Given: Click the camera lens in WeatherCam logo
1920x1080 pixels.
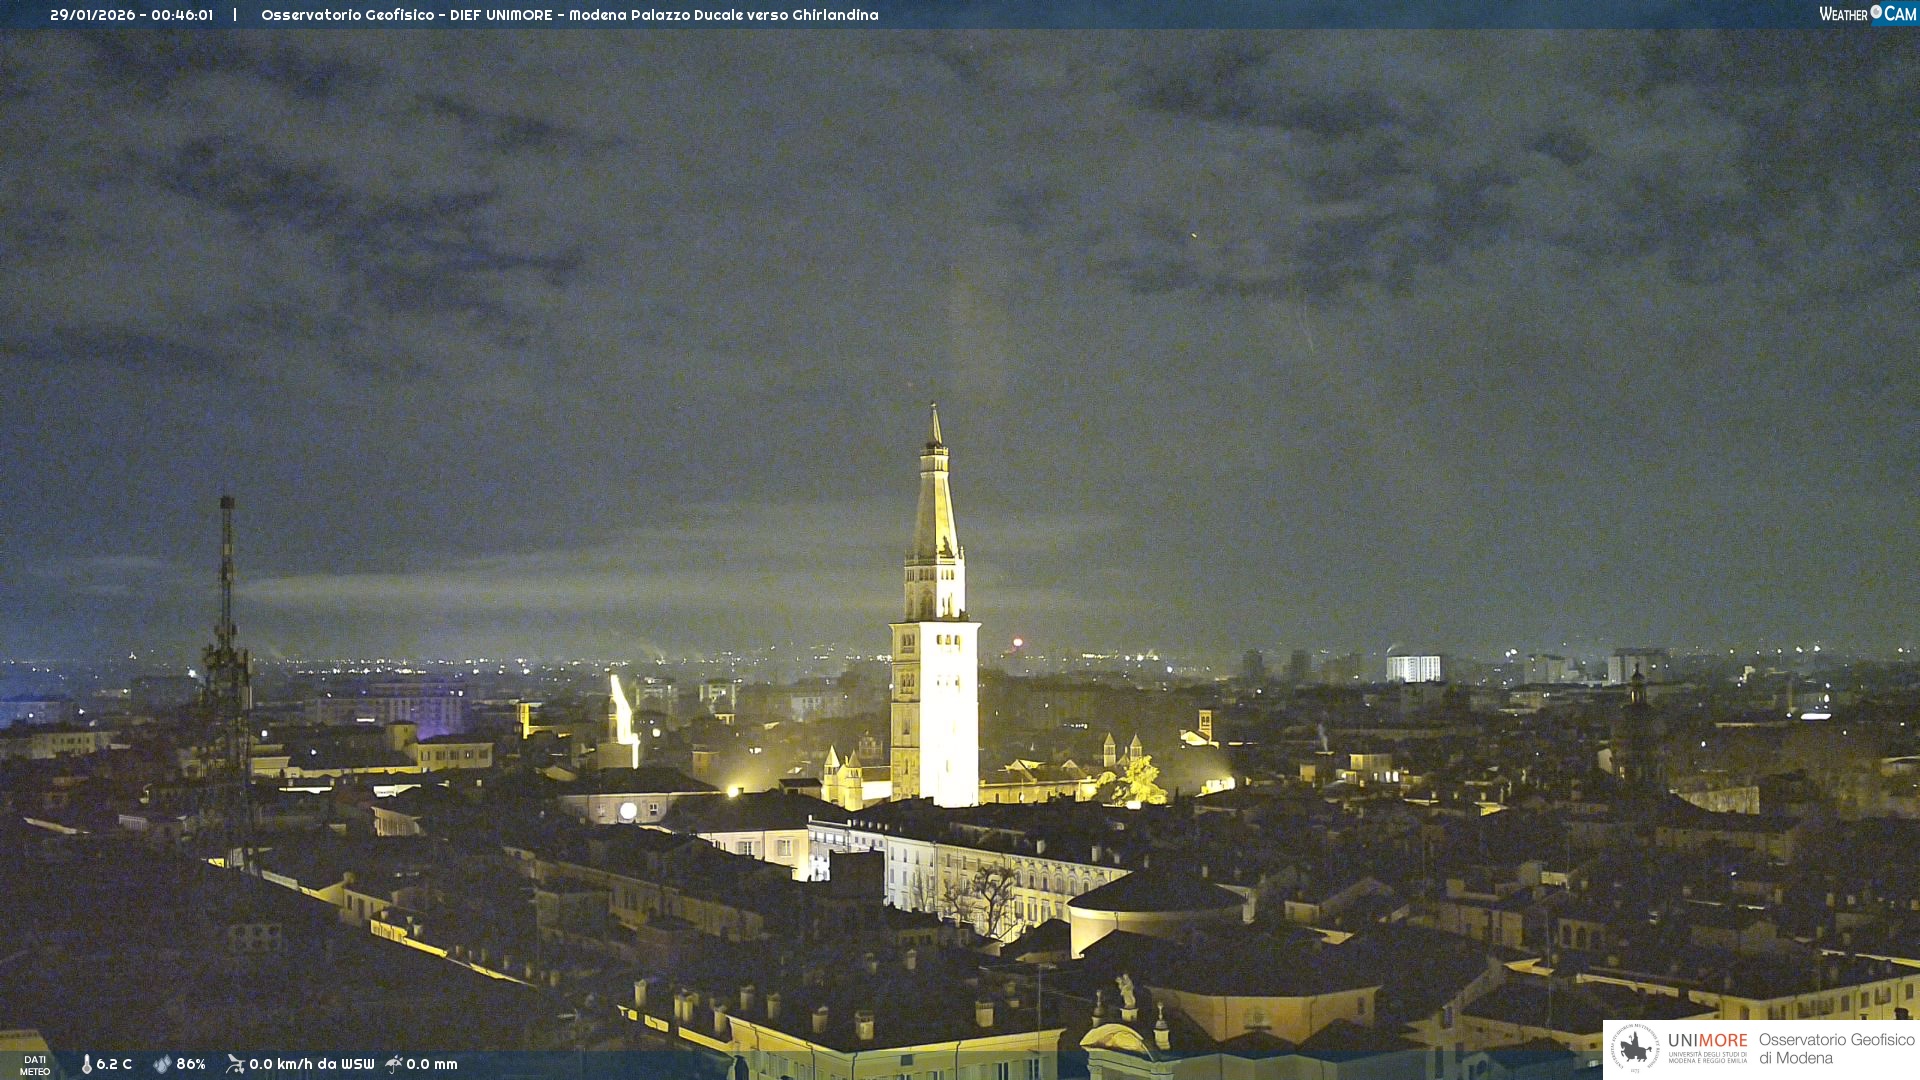Looking at the screenshot, I should pyautogui.click(x=1876, y=12).
